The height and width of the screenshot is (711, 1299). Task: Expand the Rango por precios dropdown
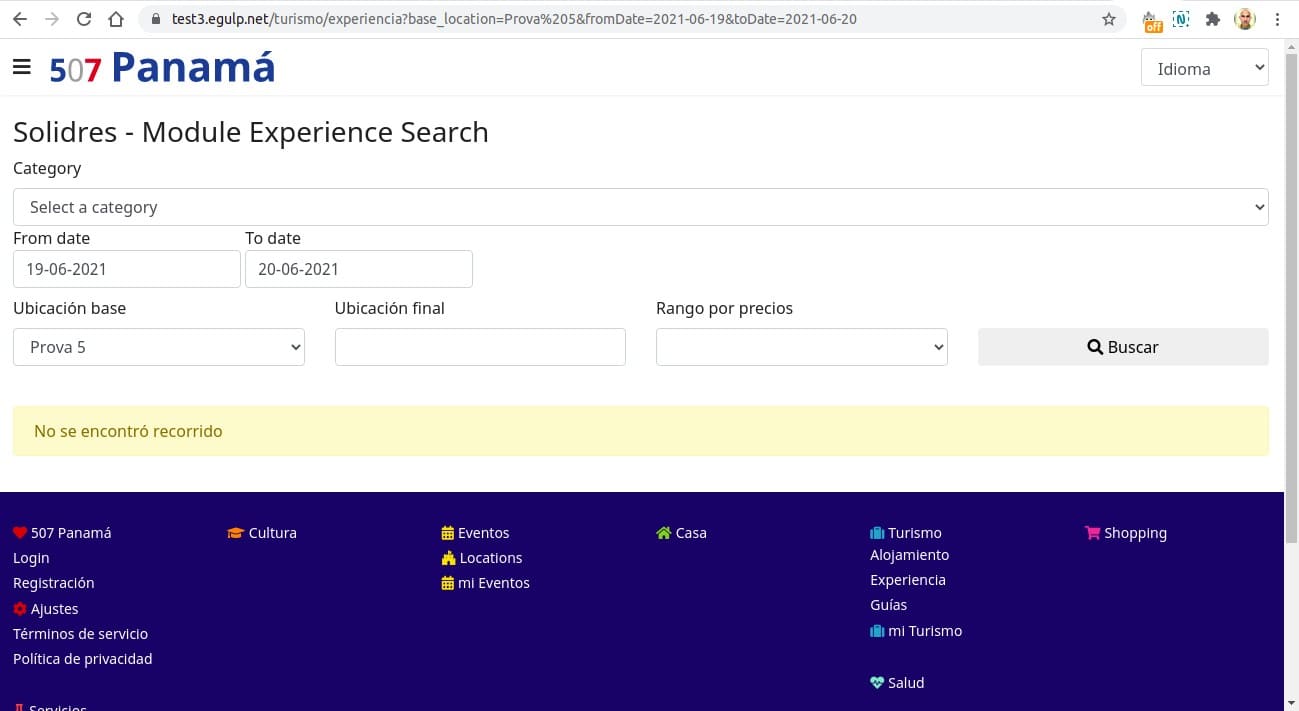[x=801, y=347]
